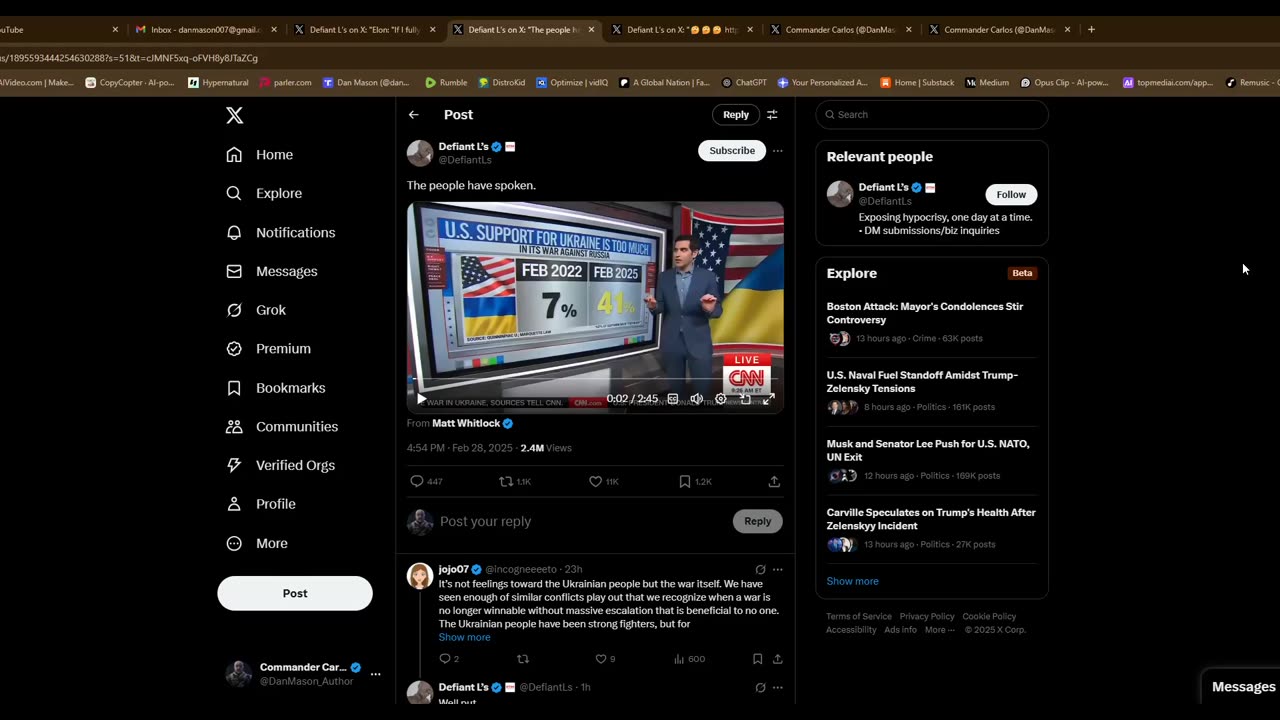Image resolution: width=1280 pixels, height=720 pixels.
Task: Click the gray Reply submit button
Action: click(x=757, y=521)
